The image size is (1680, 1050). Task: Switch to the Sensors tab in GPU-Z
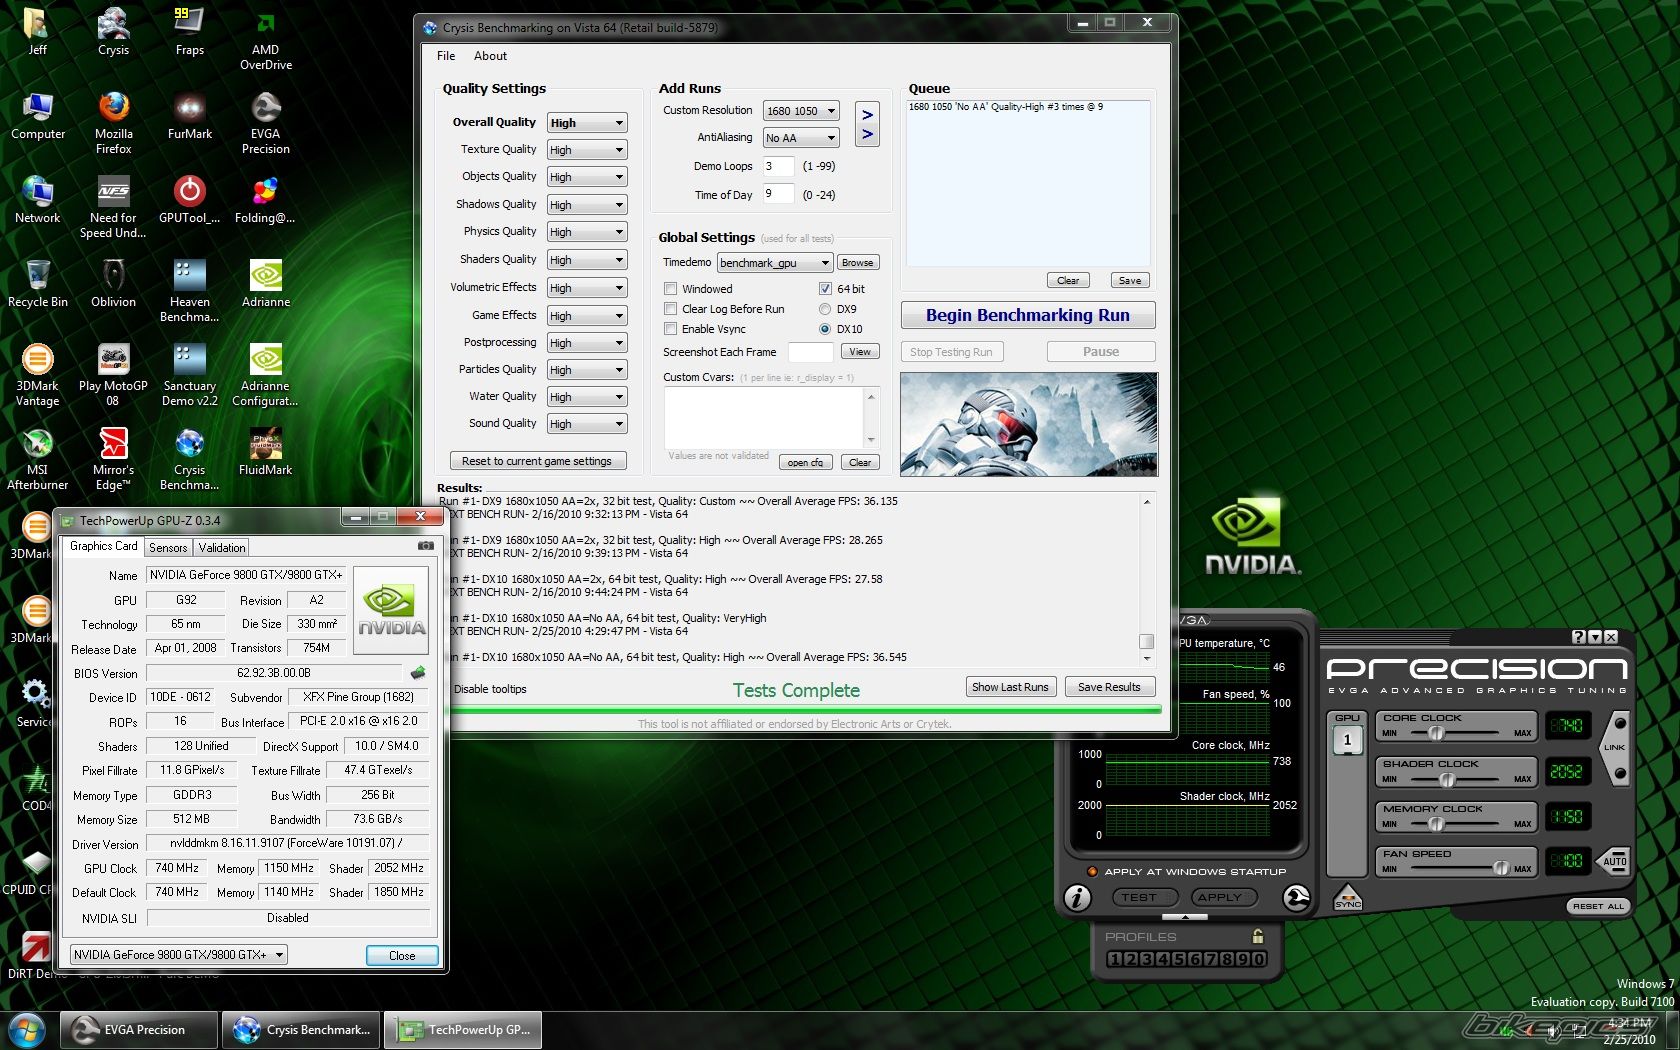168,548
